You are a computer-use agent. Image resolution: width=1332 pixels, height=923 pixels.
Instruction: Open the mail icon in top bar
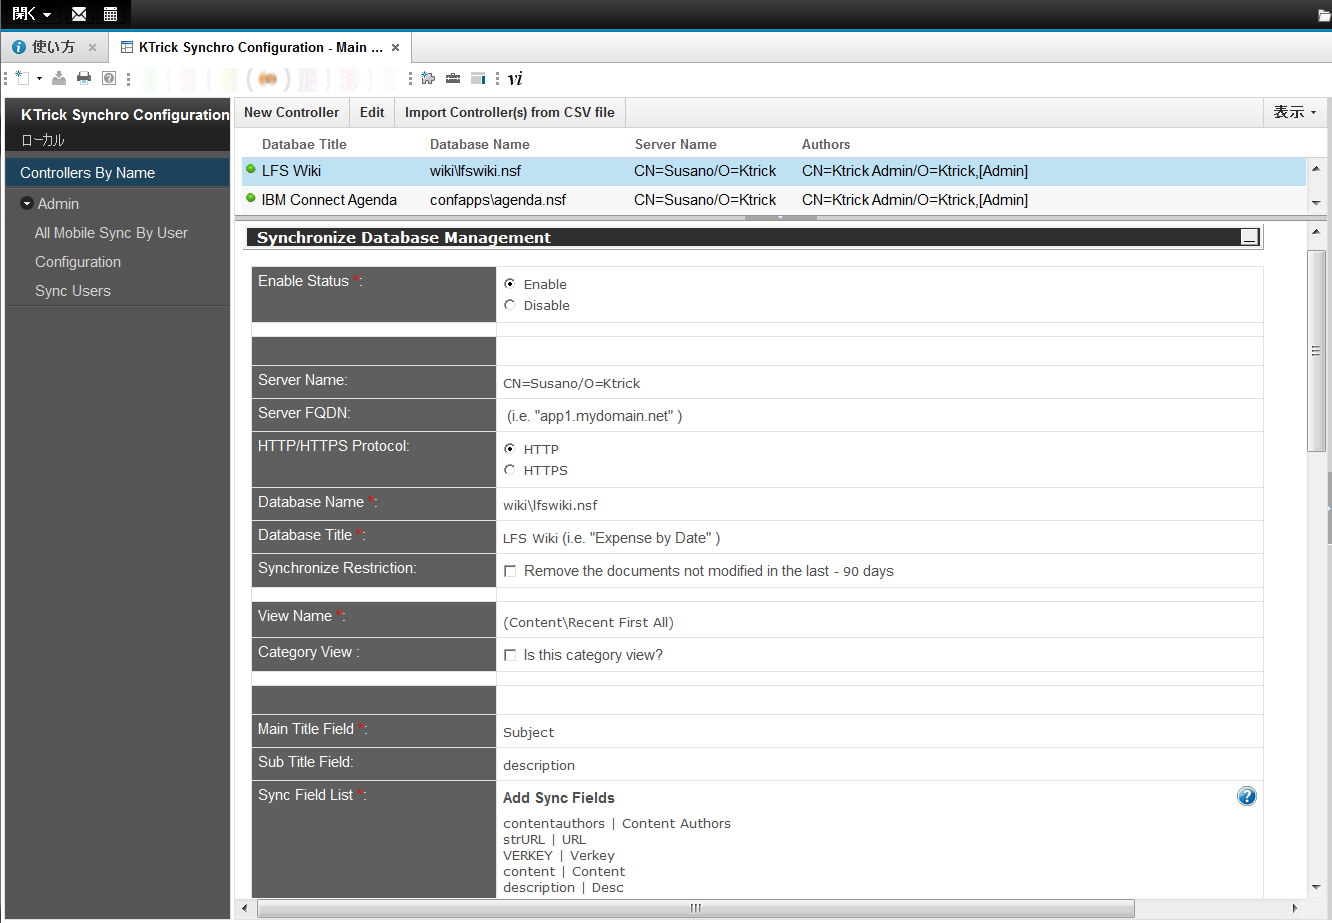79,14
